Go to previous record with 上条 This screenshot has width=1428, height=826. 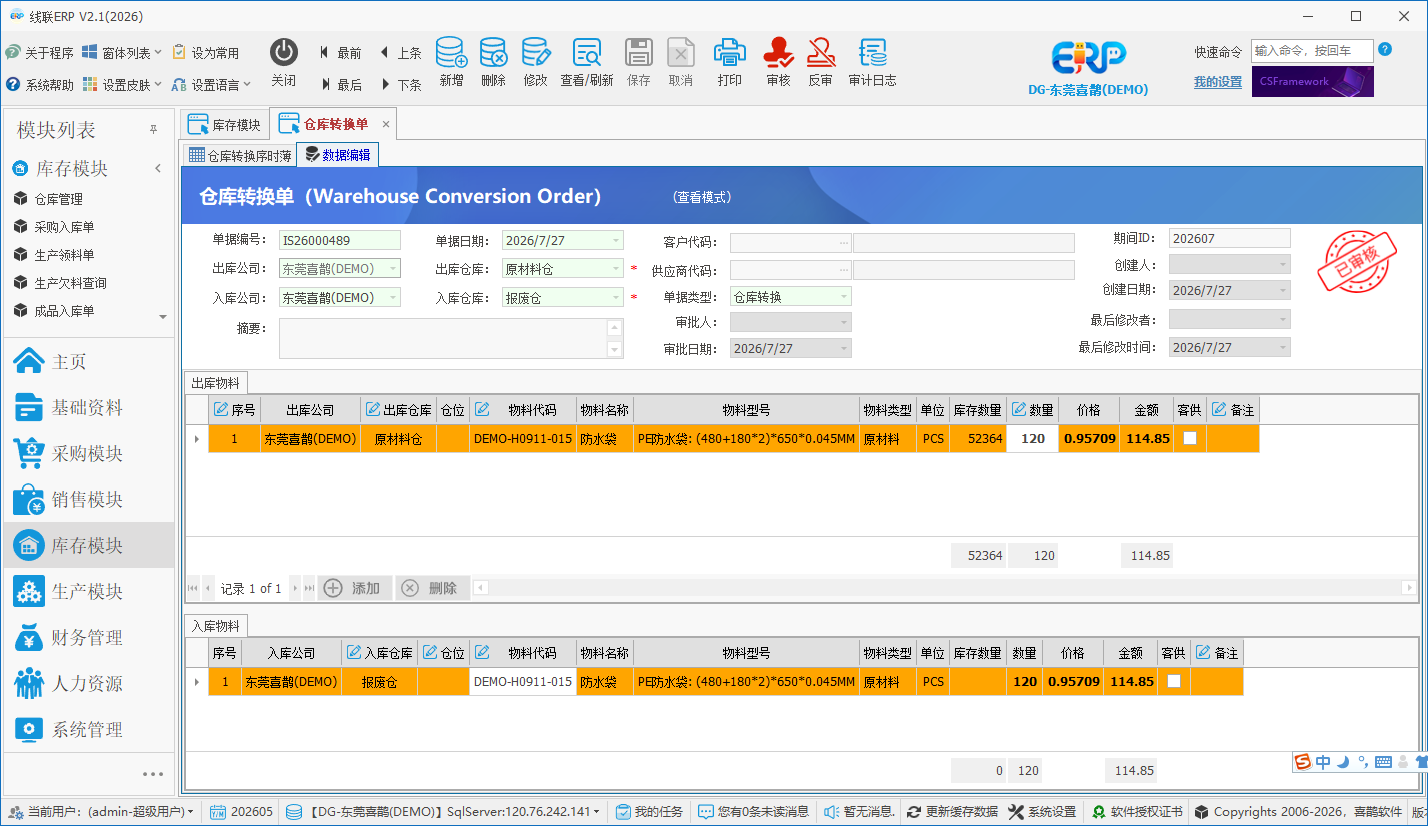click(400, 53)
